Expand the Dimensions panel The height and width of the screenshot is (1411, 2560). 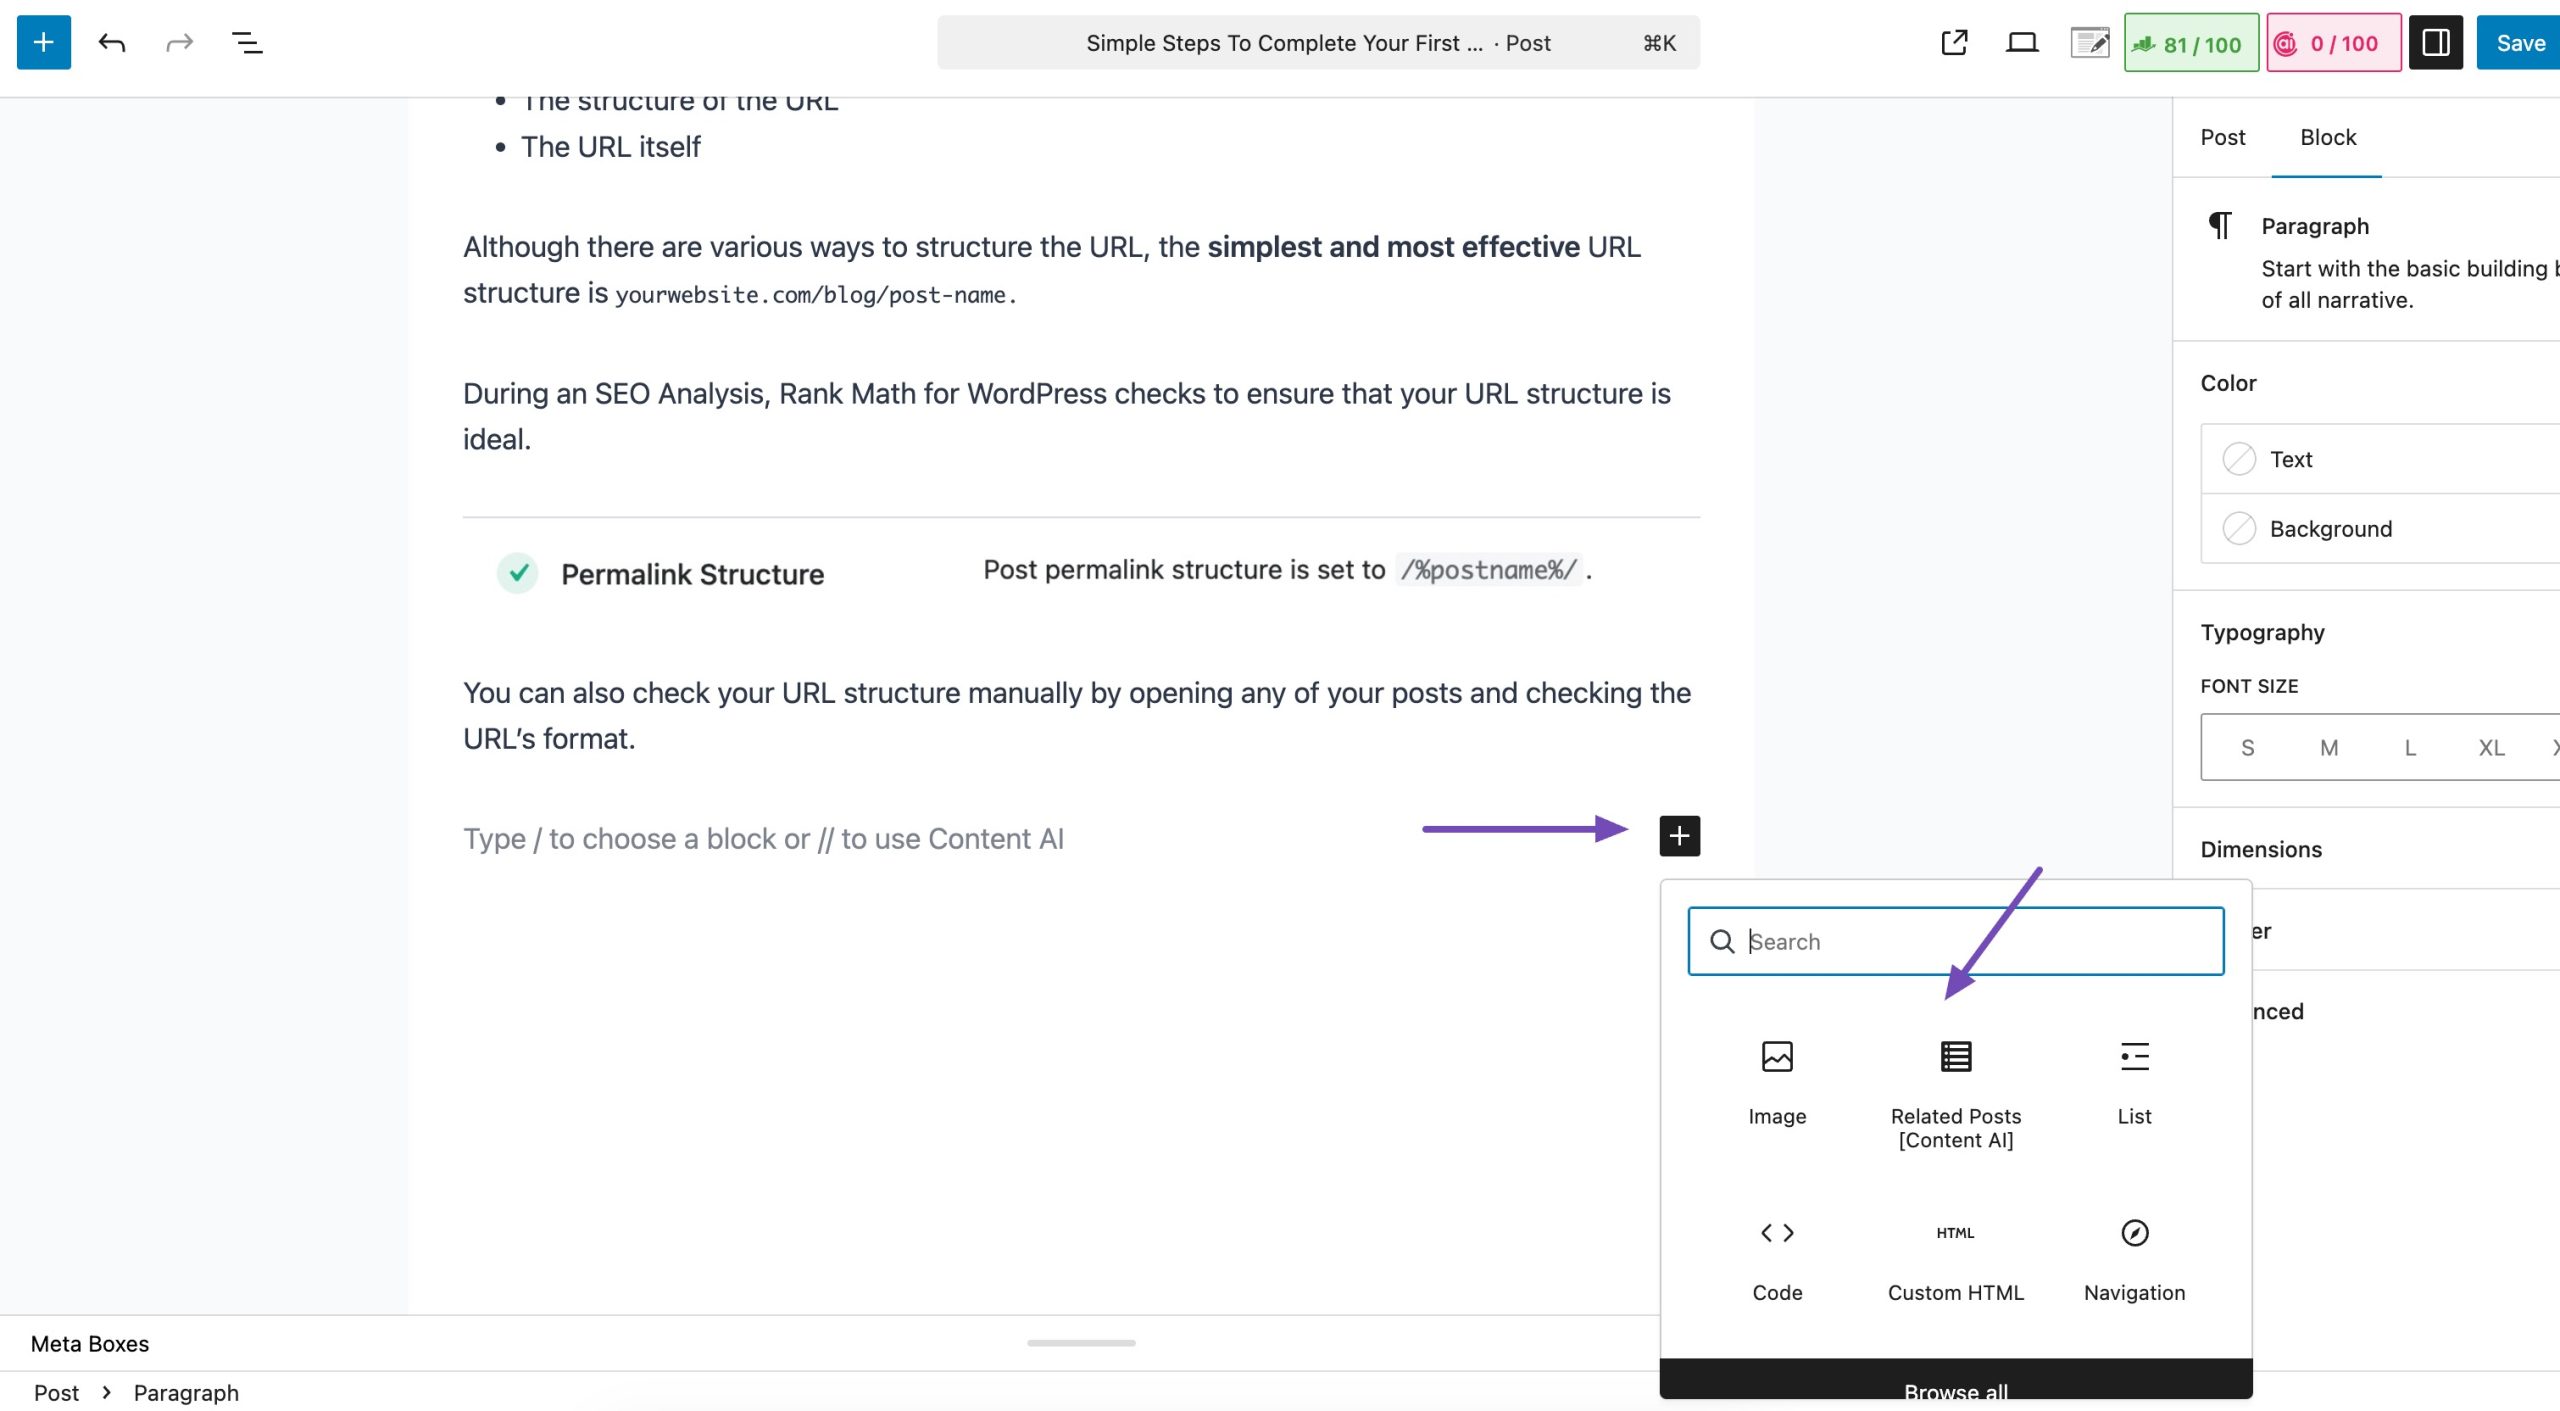[2261, 849]
